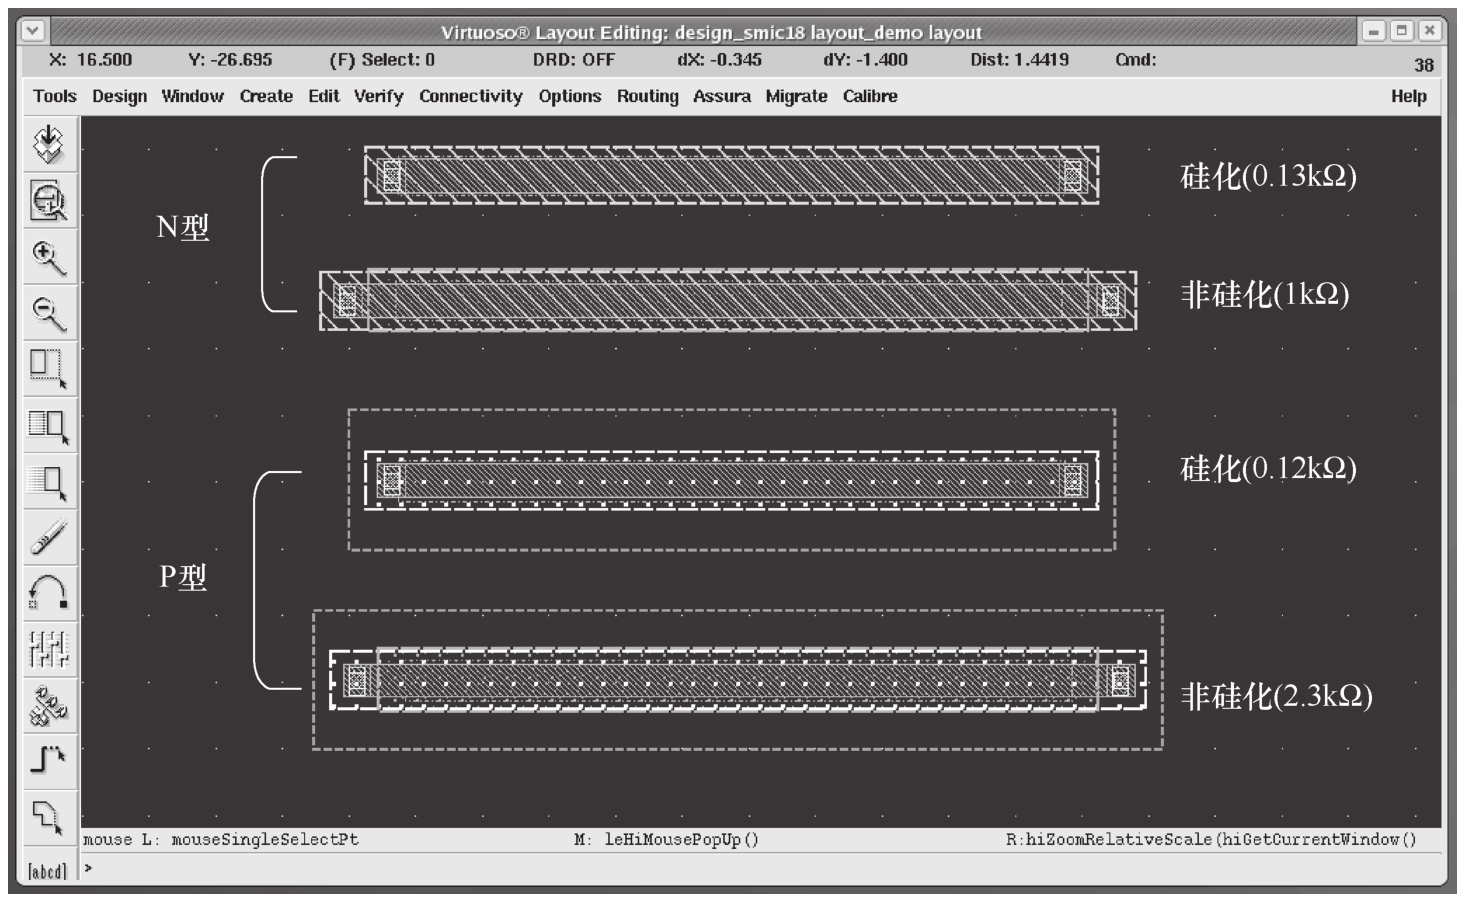This screenshot has height=897, width=1461.
Task: Select the Create Instance icon
Action: (48, 705)
